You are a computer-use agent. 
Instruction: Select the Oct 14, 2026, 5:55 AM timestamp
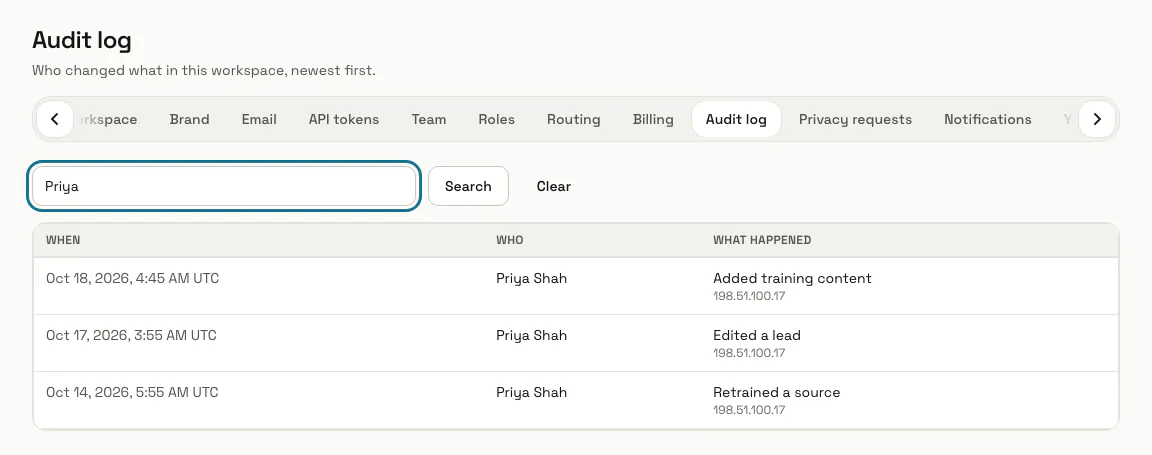pos(132,392)
